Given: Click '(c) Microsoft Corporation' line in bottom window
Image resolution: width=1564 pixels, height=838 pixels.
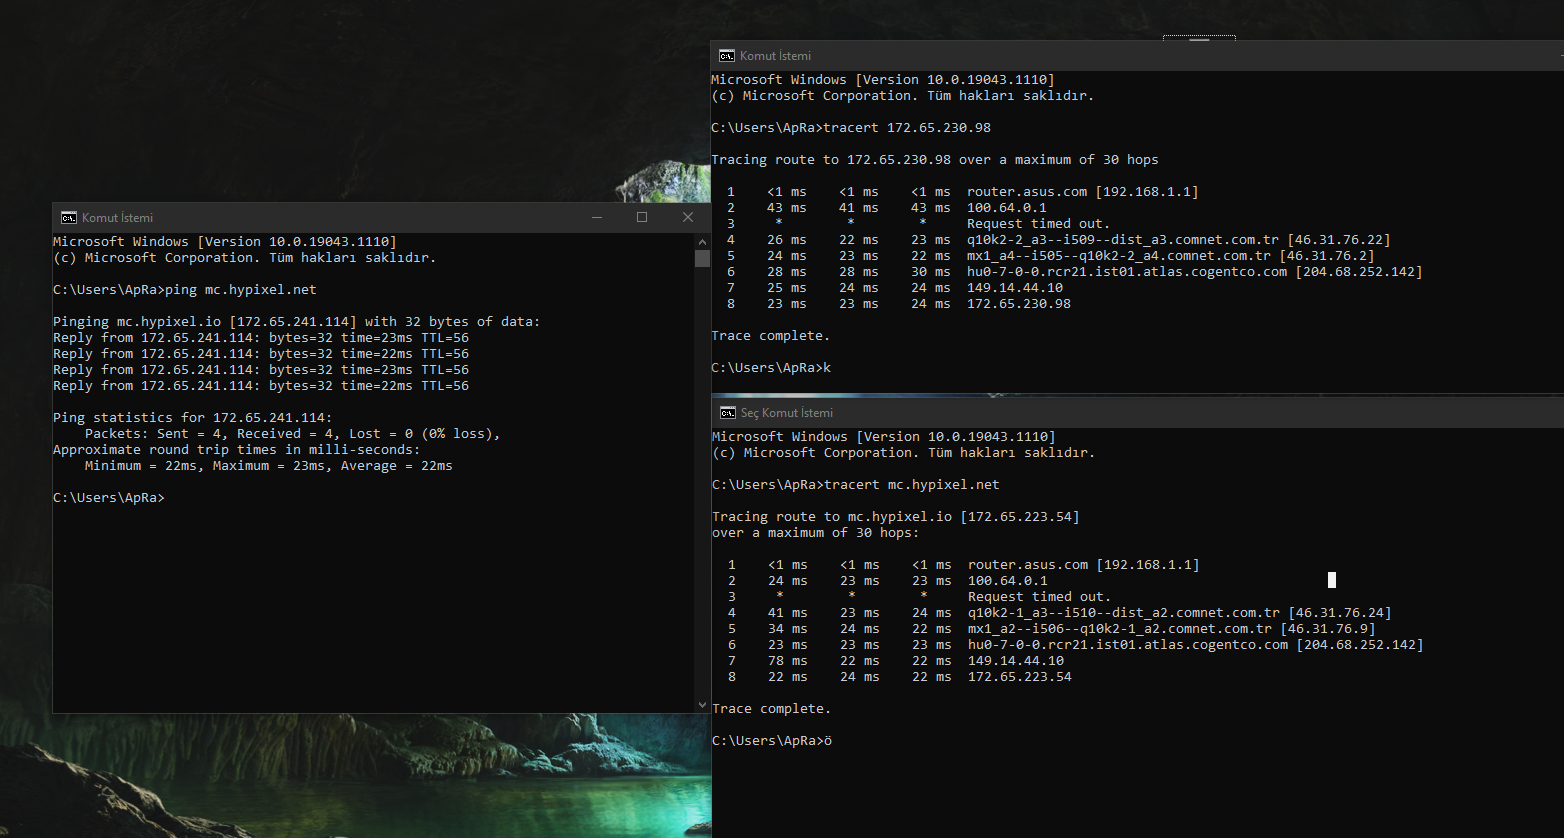Looking at the screenshot, I should [904, 453].
